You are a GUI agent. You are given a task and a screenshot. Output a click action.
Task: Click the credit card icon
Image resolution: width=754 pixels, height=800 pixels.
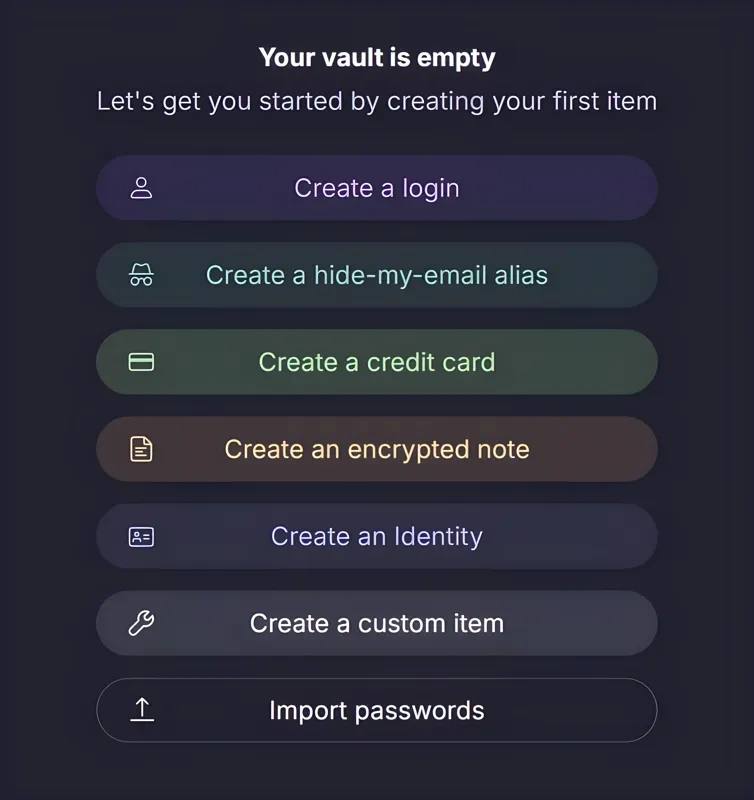[142, 362]
